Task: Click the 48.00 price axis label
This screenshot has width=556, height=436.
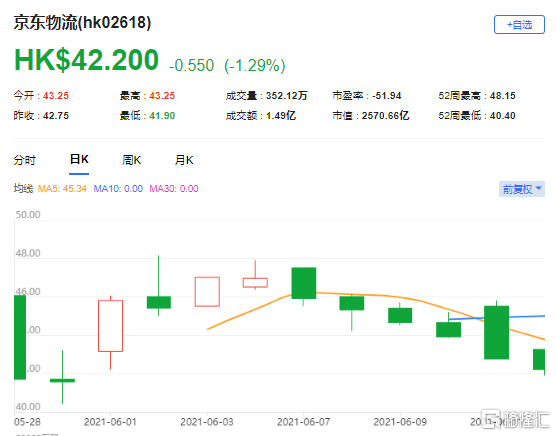Action: 28,253
